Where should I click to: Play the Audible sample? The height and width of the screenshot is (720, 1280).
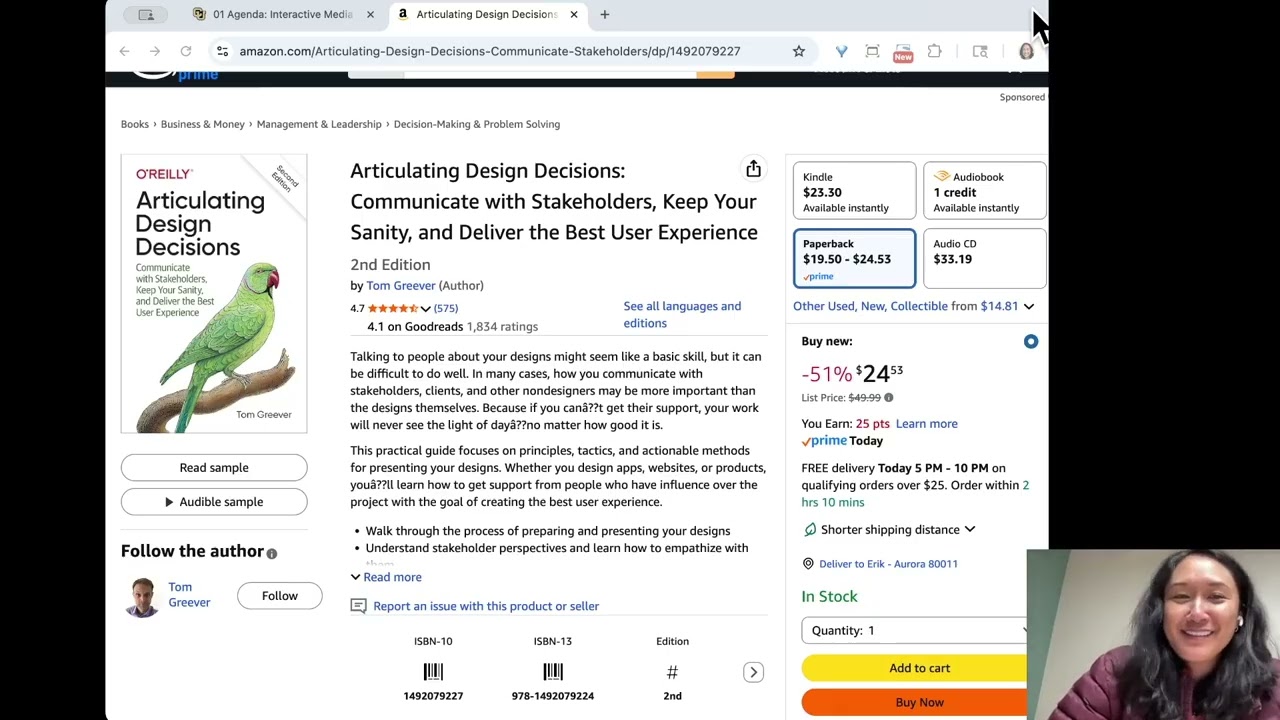click(214, 501)
